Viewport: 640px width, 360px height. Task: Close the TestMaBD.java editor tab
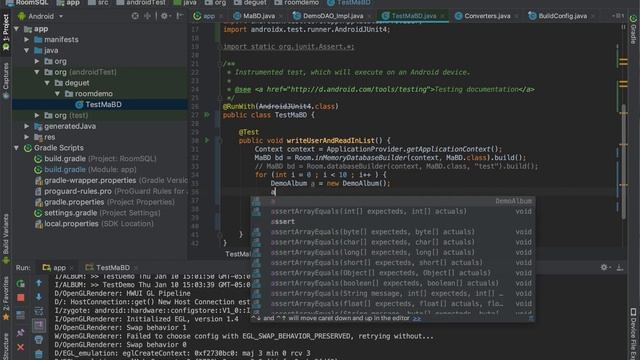(x=442, y=16)
